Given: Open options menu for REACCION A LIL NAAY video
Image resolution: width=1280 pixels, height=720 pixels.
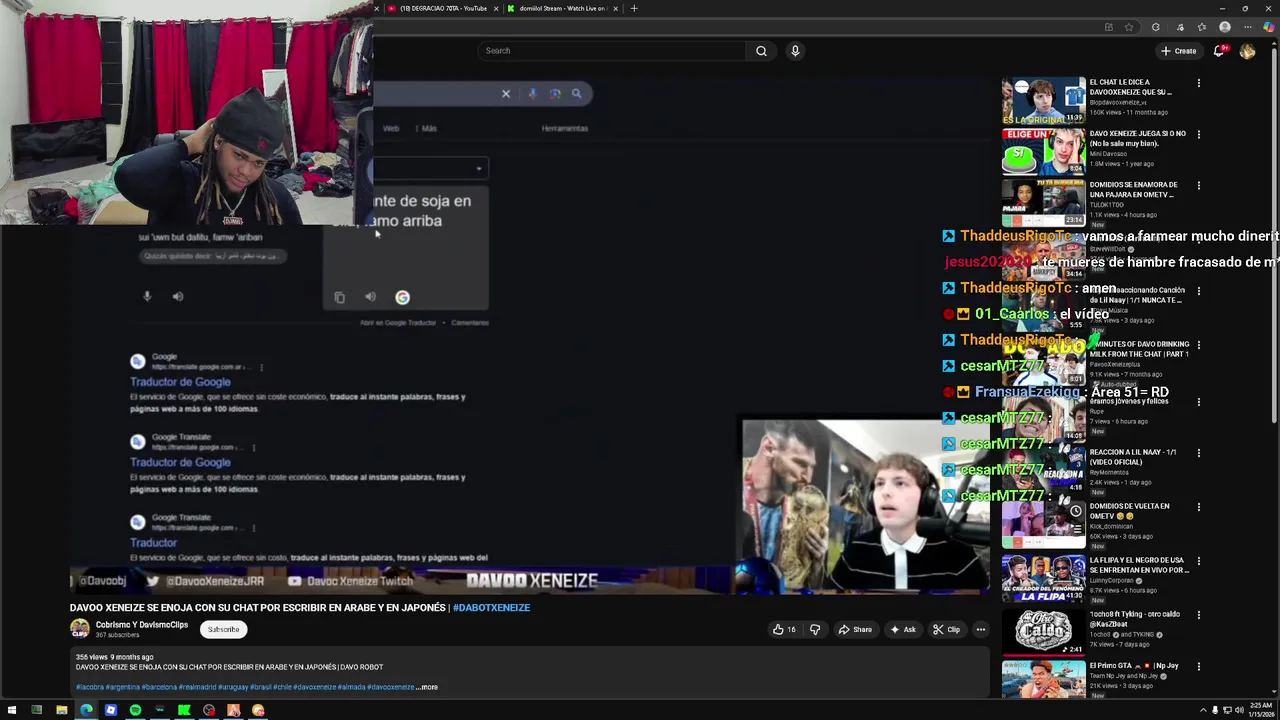Looking at the screenshot, I should click(1199, 453).
